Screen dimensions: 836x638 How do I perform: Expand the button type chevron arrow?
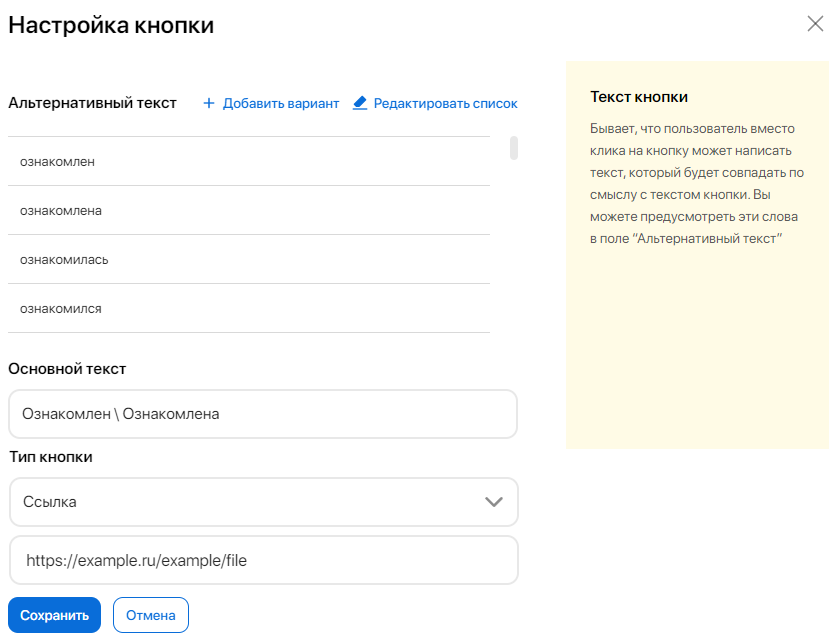pyautogui.click(x=493, y=502)
